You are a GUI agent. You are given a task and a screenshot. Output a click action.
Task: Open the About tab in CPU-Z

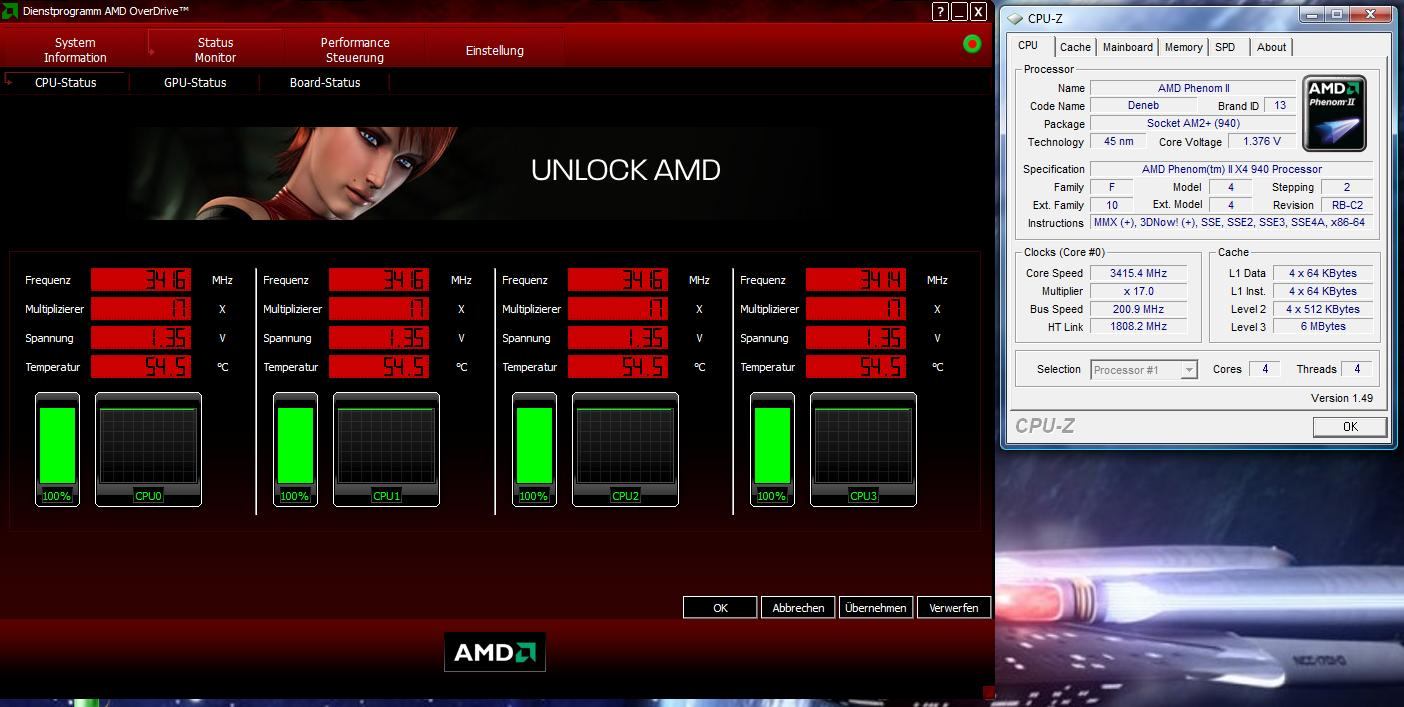(x=1272, y=47)
